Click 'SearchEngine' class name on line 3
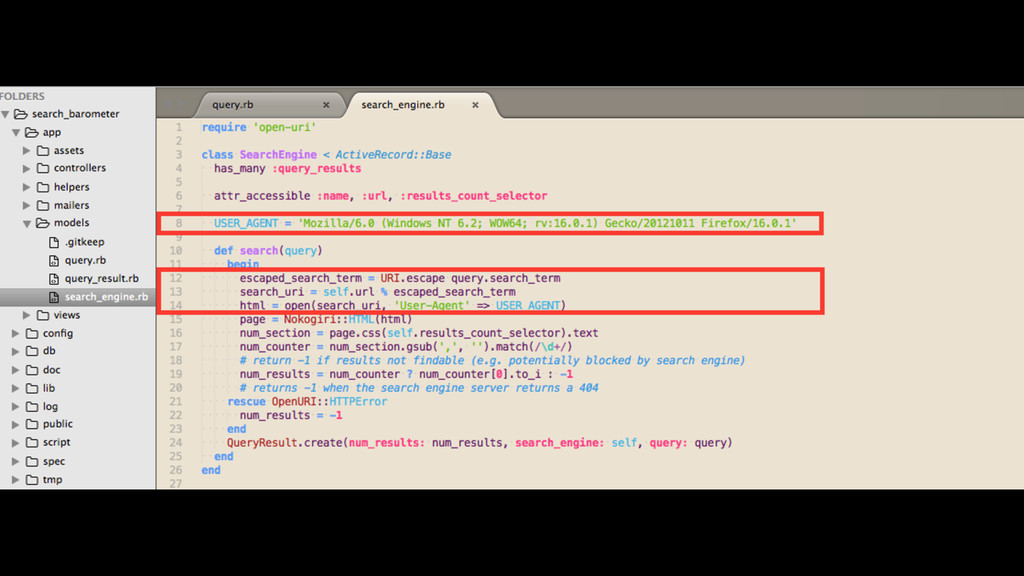 tap(278, 155)
